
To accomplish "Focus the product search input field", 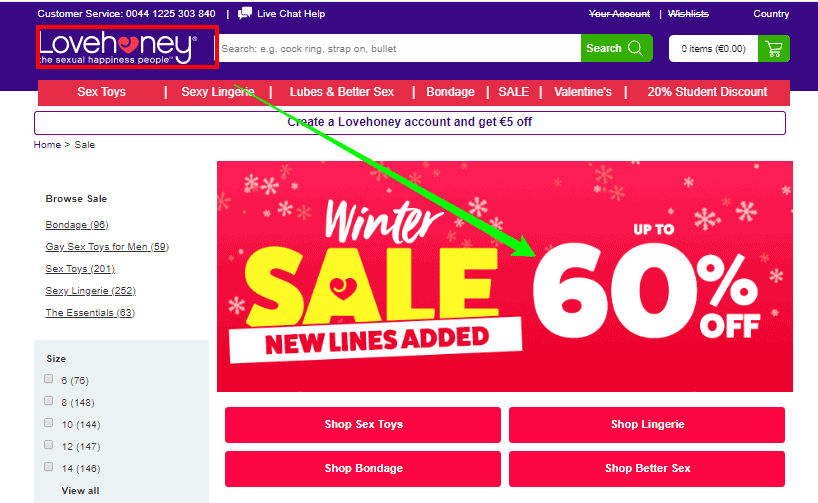I will (x=400, y=48).
